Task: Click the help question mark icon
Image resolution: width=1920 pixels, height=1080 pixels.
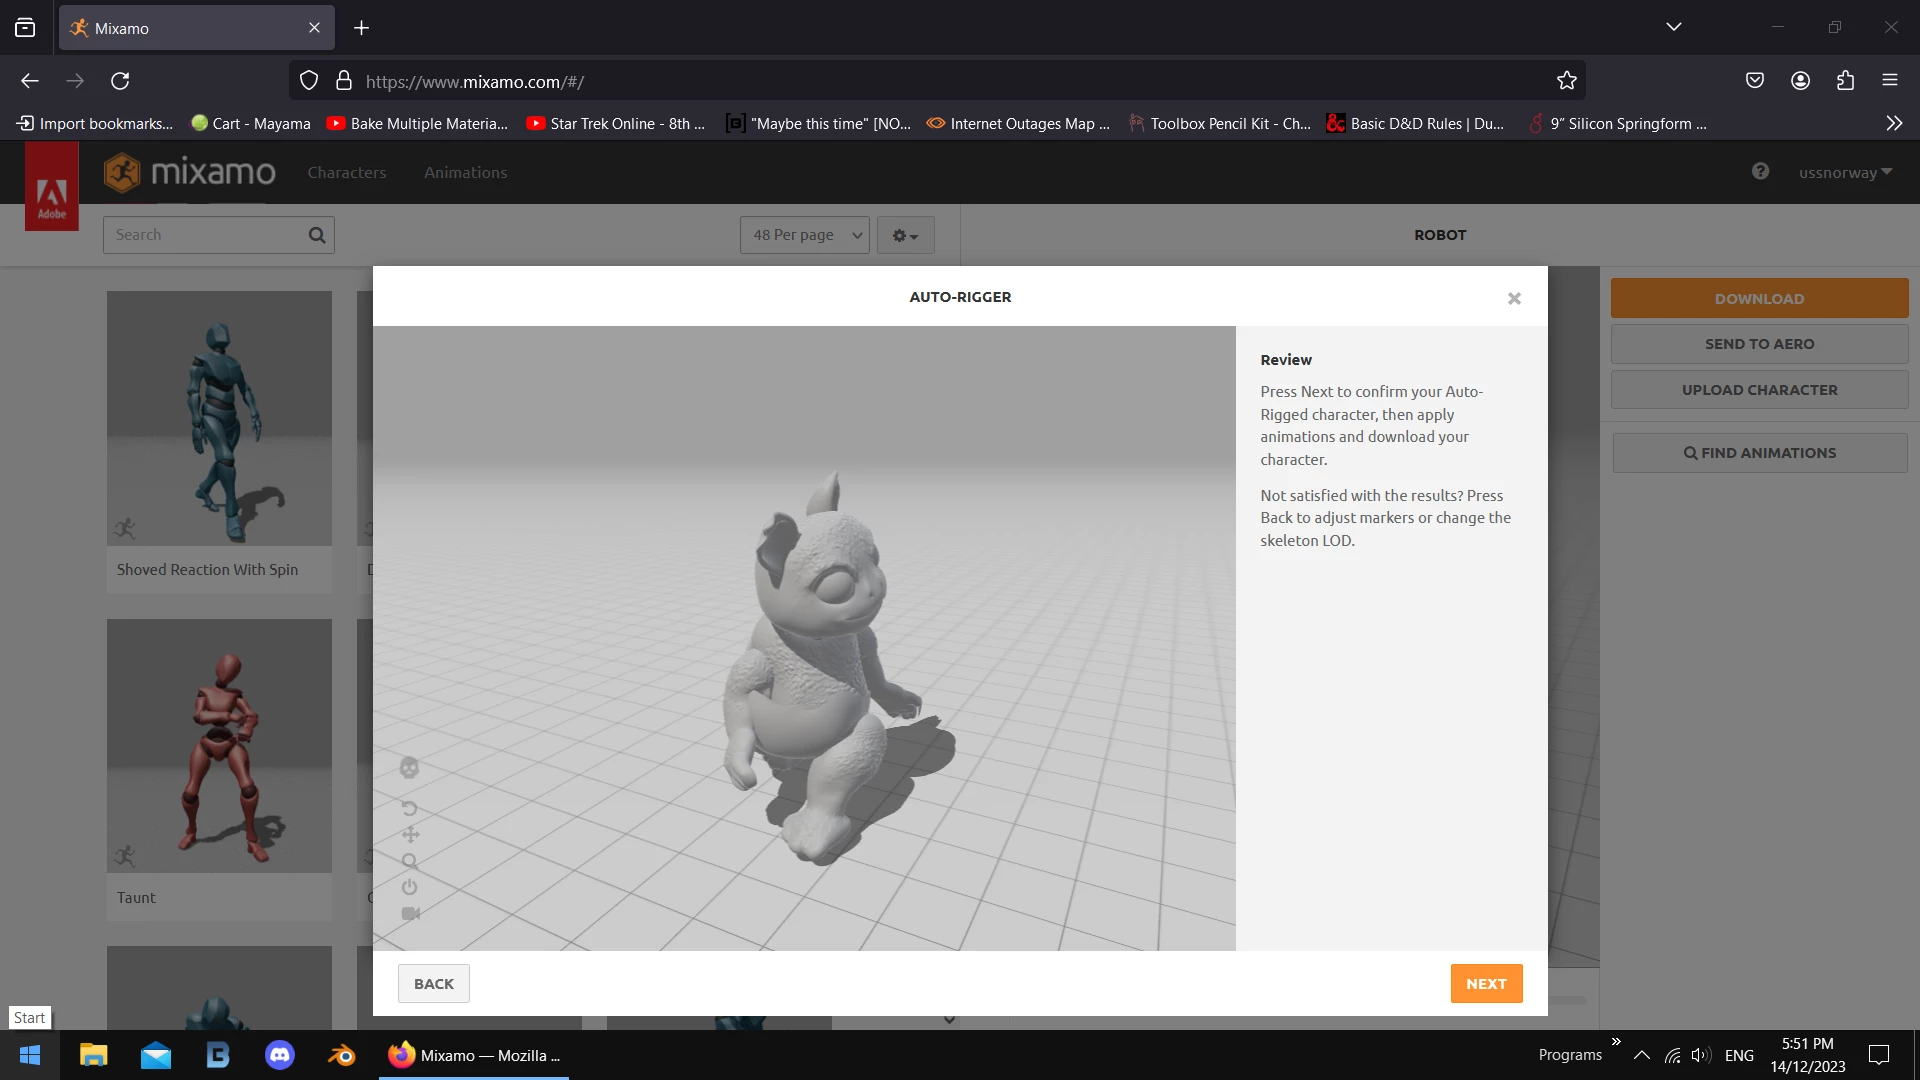Action: (x=1760, y=172)
